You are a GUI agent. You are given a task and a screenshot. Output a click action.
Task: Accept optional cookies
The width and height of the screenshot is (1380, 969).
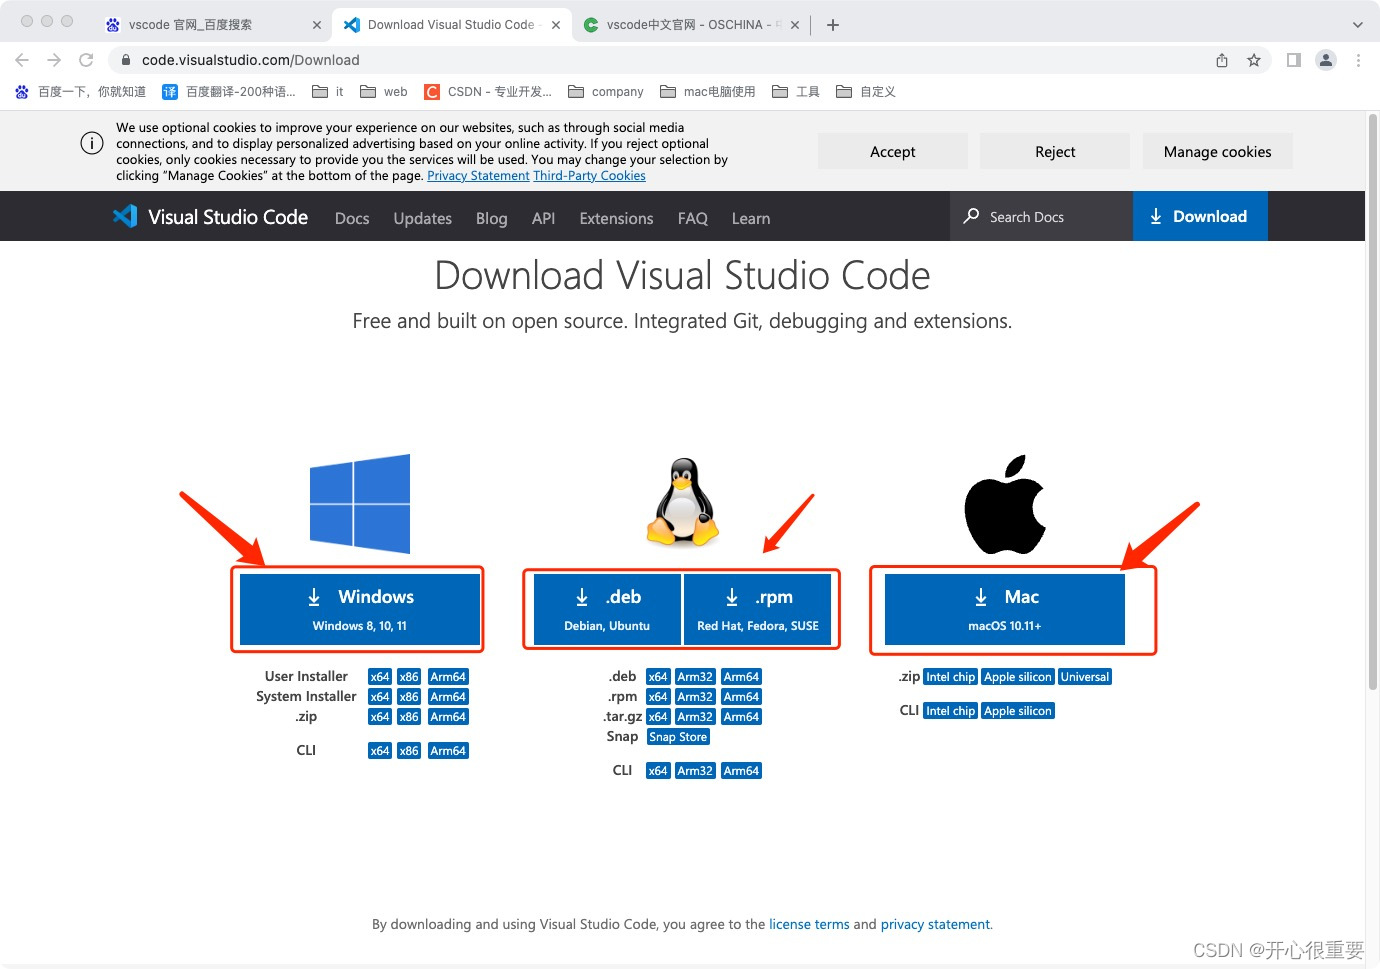tap(893, 151)
